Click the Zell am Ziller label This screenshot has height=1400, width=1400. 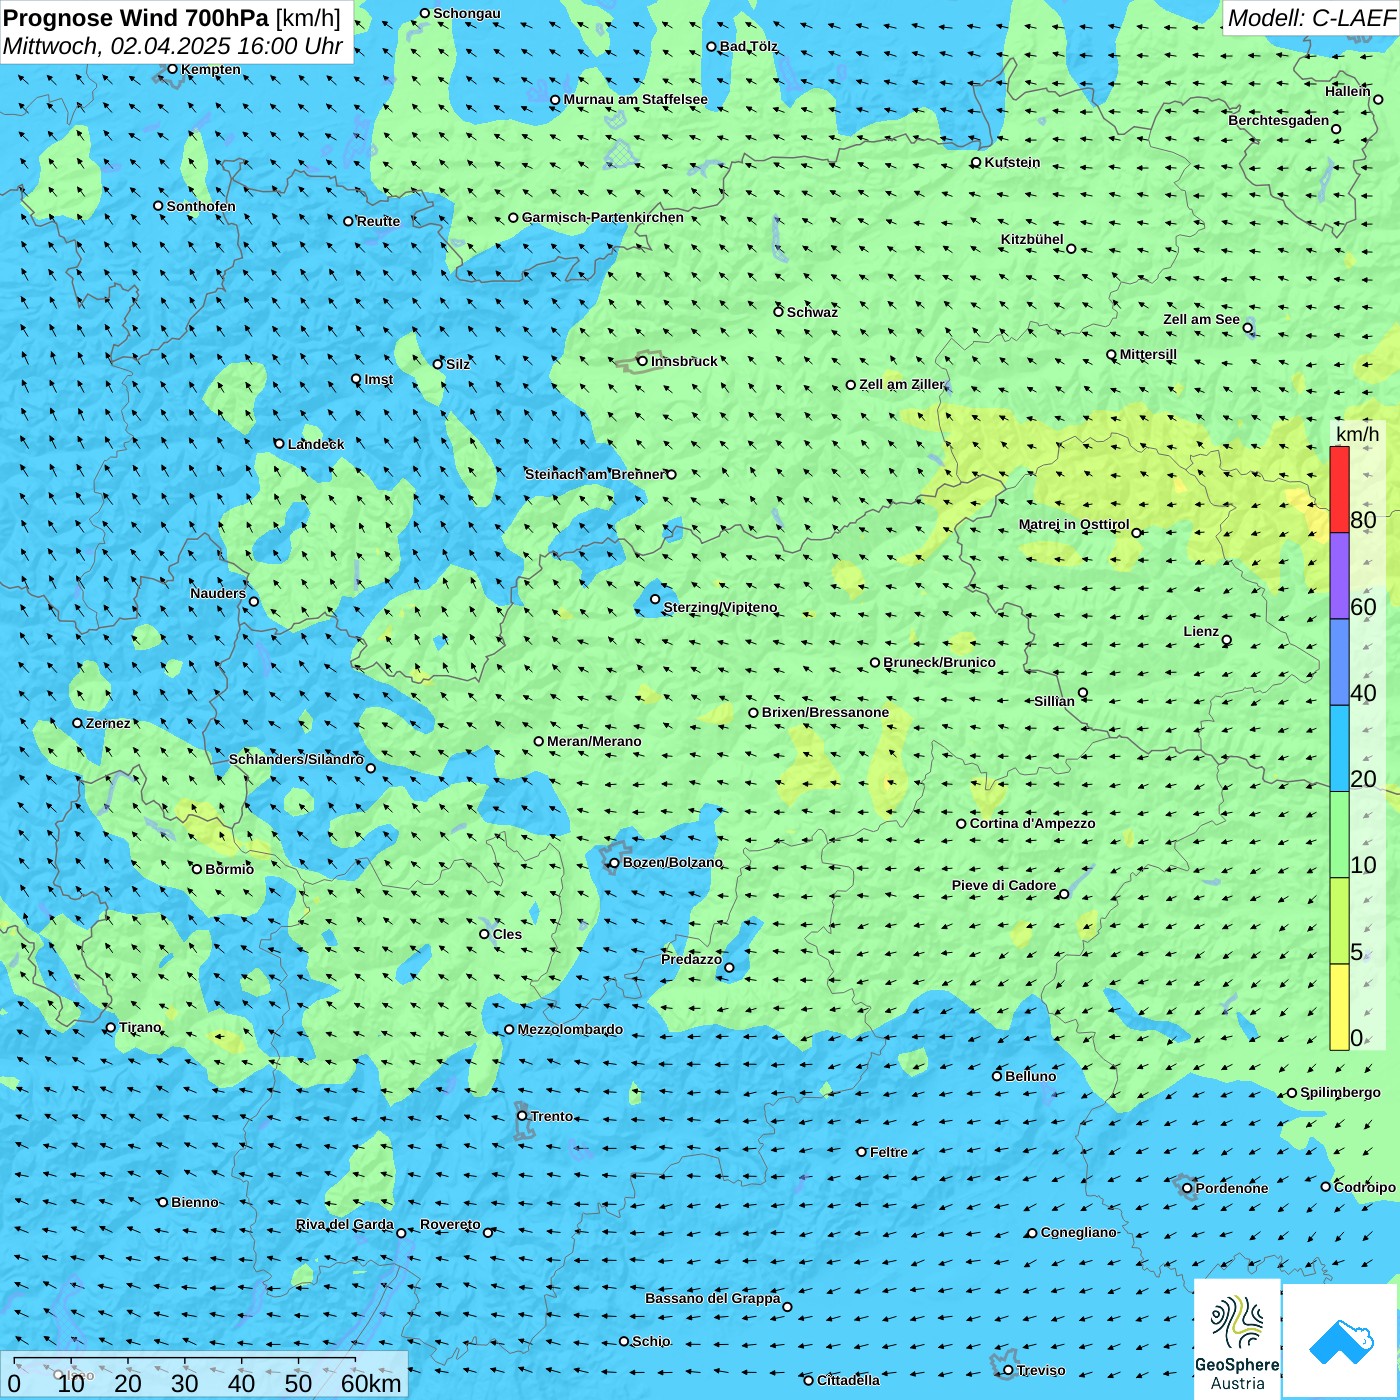902,384
